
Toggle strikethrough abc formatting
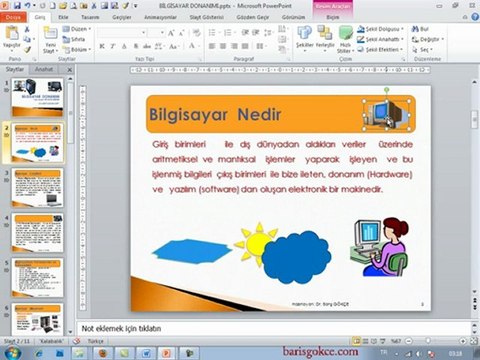click(147, 46)
